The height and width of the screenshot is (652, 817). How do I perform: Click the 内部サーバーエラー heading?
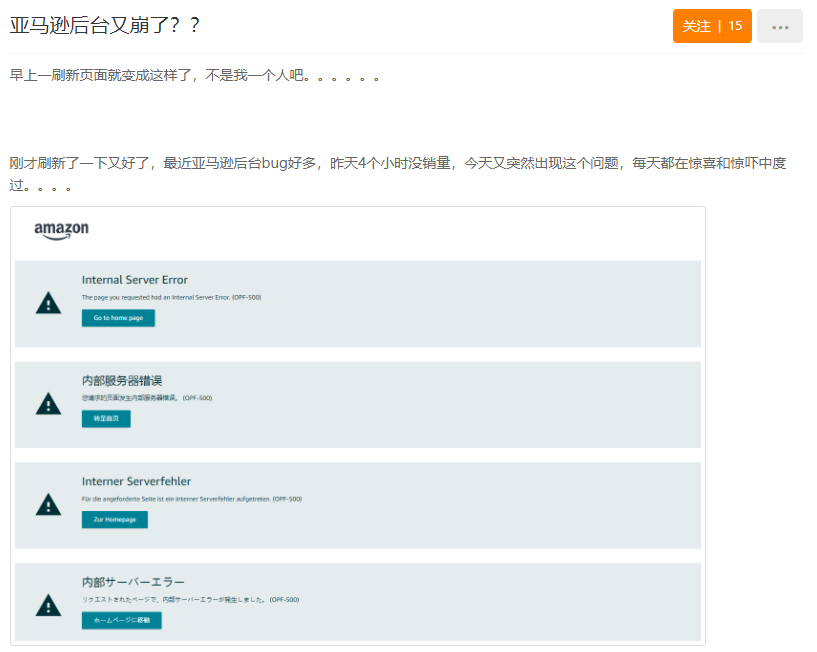[x=133, y=582]
